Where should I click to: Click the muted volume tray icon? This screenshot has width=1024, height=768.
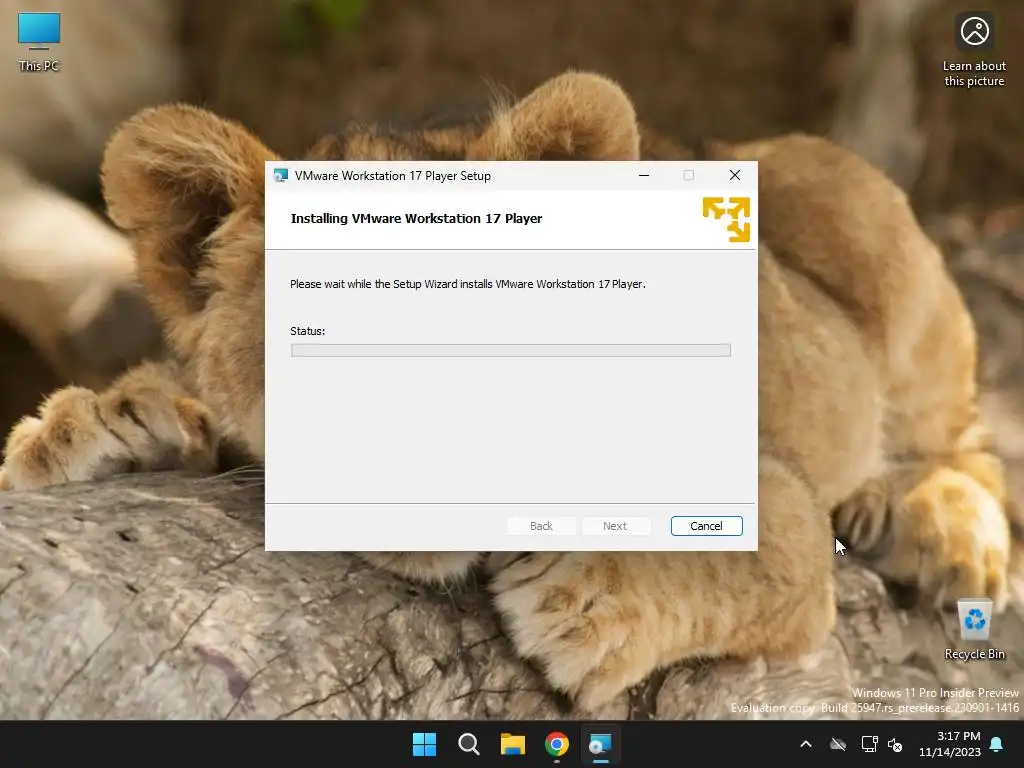pyautogui.click(x=895, y=744)
